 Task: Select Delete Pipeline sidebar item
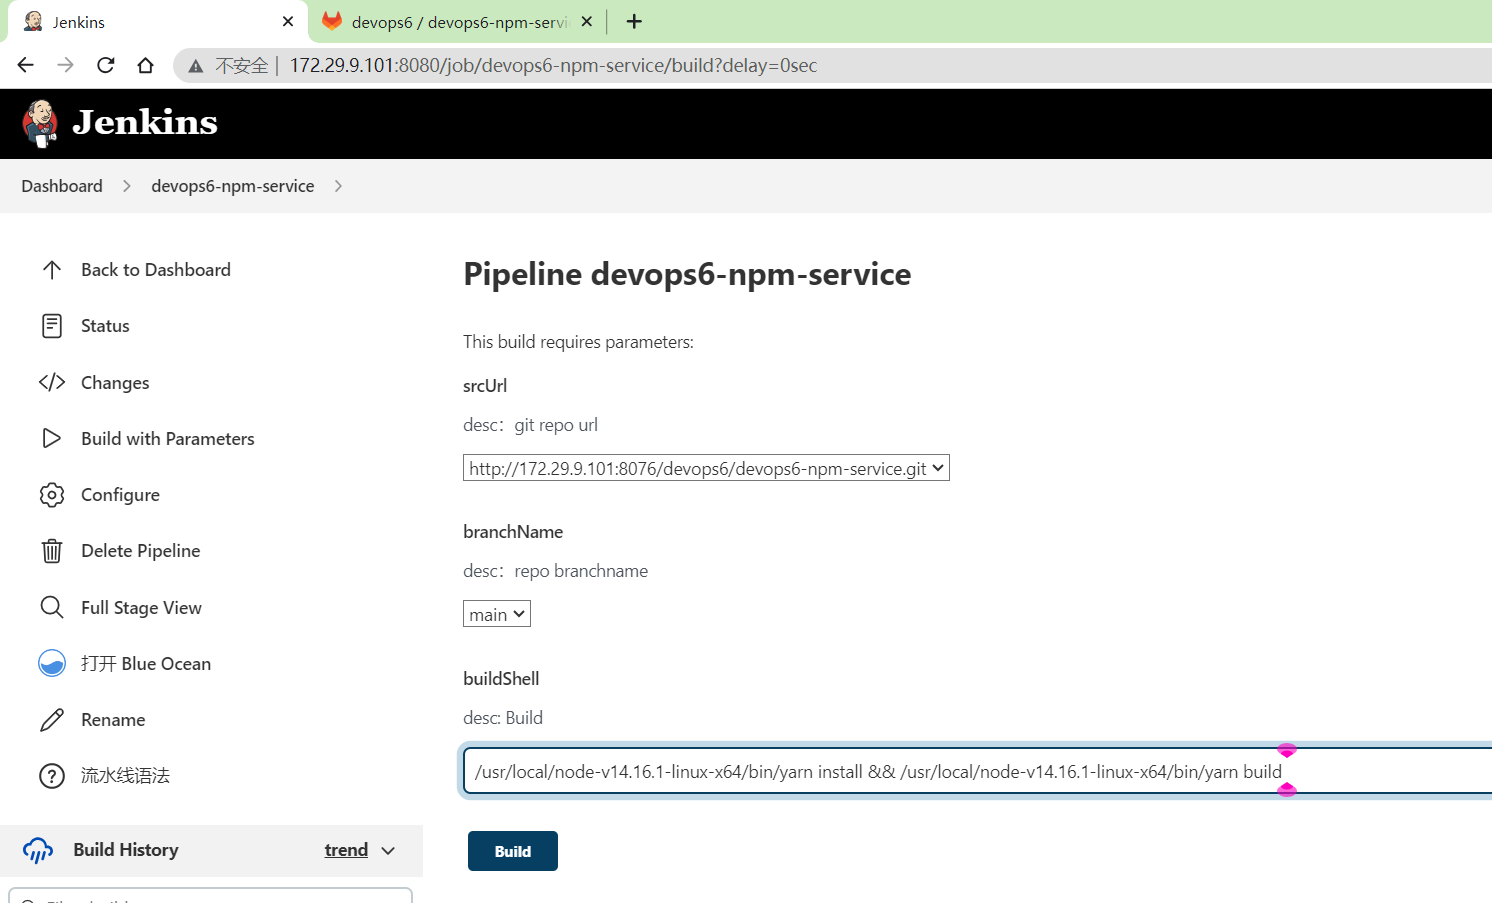tap(141, 551)
